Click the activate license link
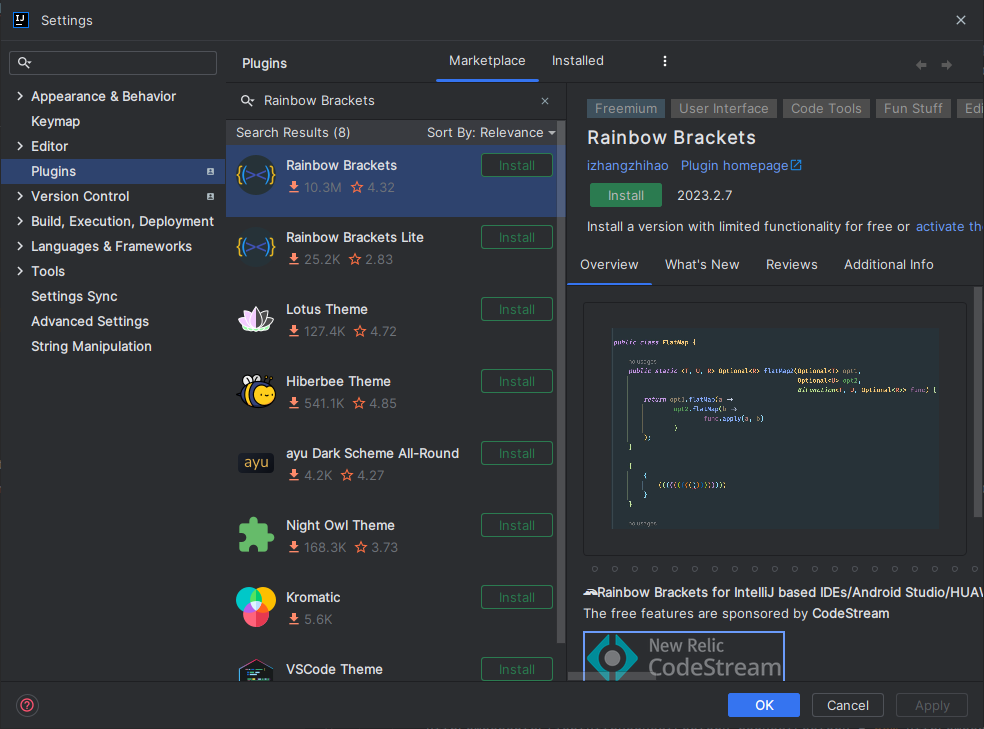Viewport: 984px width, 729px height. pos(949,226)
